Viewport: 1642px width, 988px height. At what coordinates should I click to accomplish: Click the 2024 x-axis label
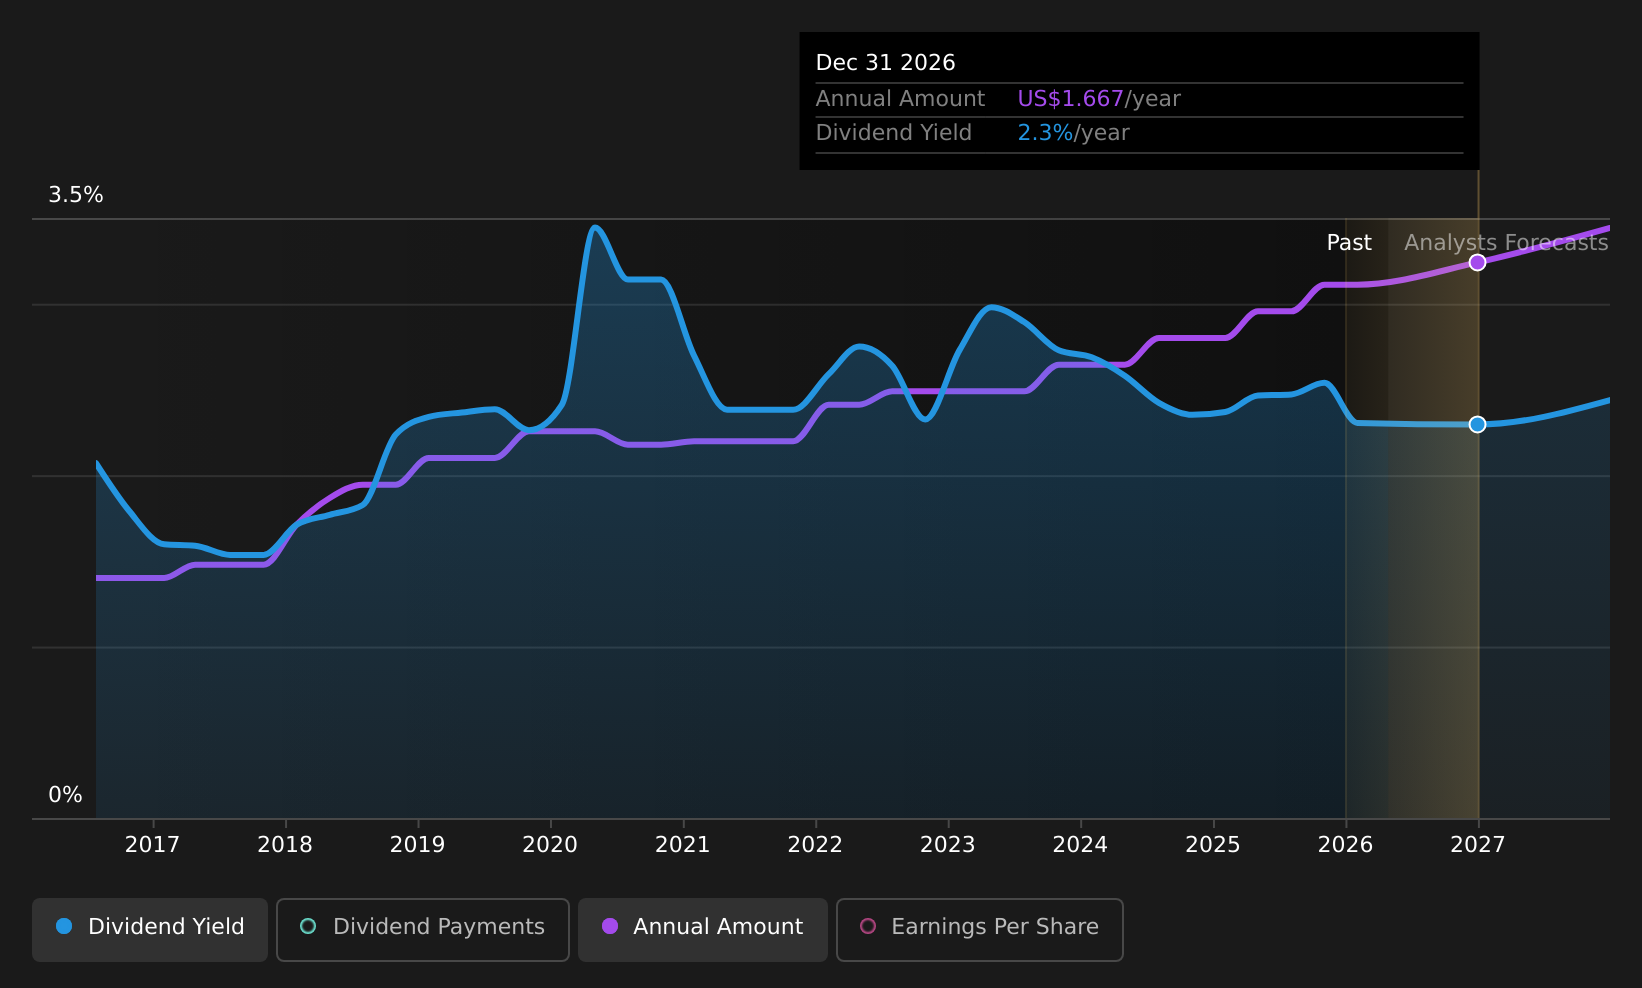tap(1080, 845)
